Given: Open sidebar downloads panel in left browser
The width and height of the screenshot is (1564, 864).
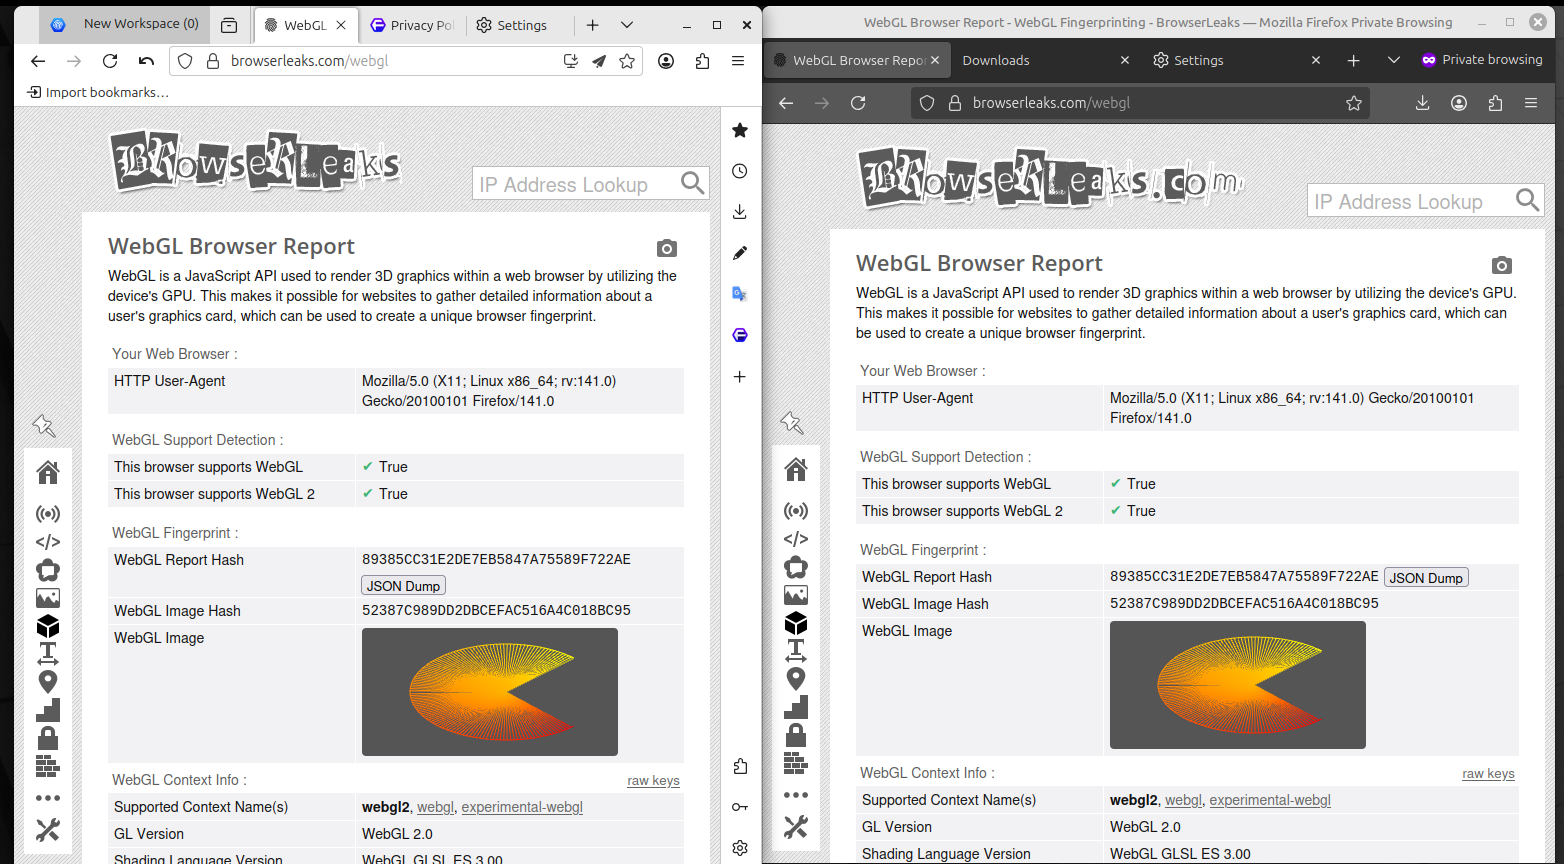Looking at the screenshot, I should click(x=740, y=212).
